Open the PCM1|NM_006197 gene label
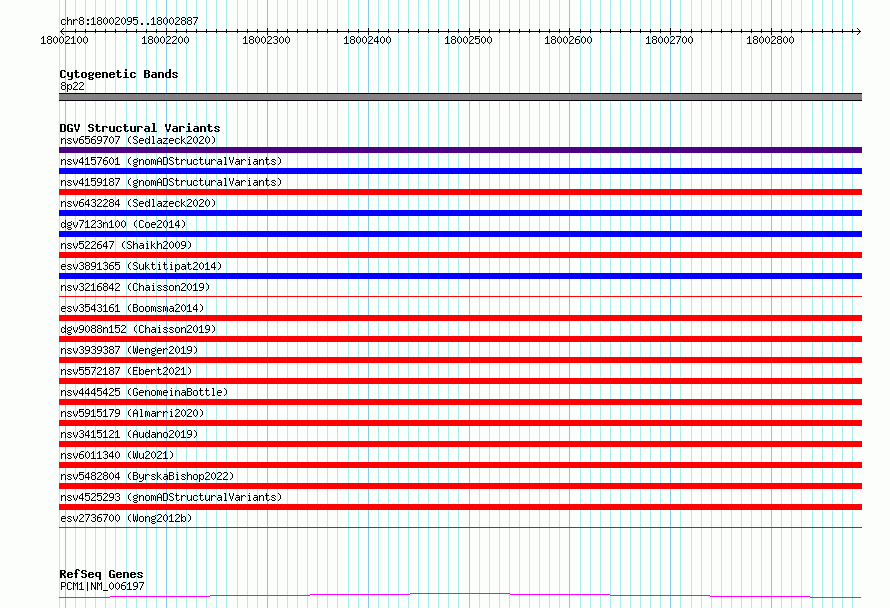The height and width of the screenshot is (608, 890). click(x=102, y=586)
